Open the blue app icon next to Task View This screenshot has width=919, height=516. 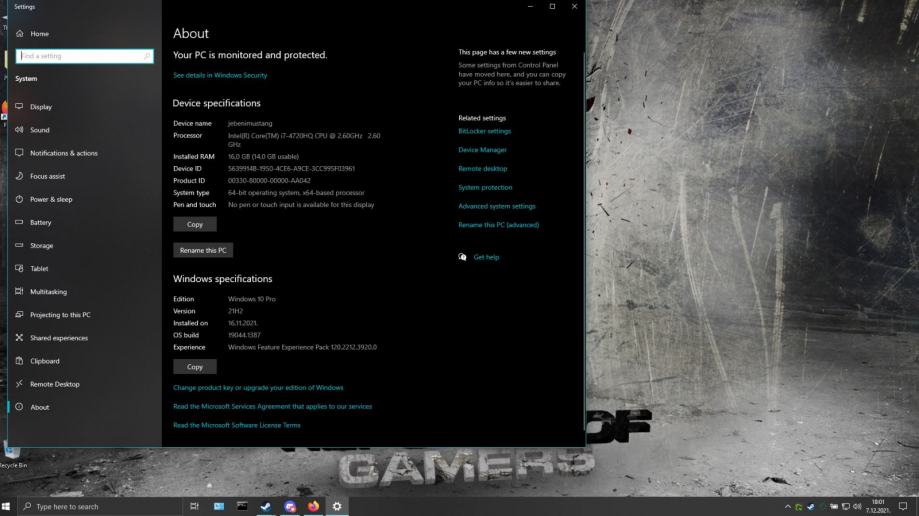pyautogui.click(x=219, y=506)
